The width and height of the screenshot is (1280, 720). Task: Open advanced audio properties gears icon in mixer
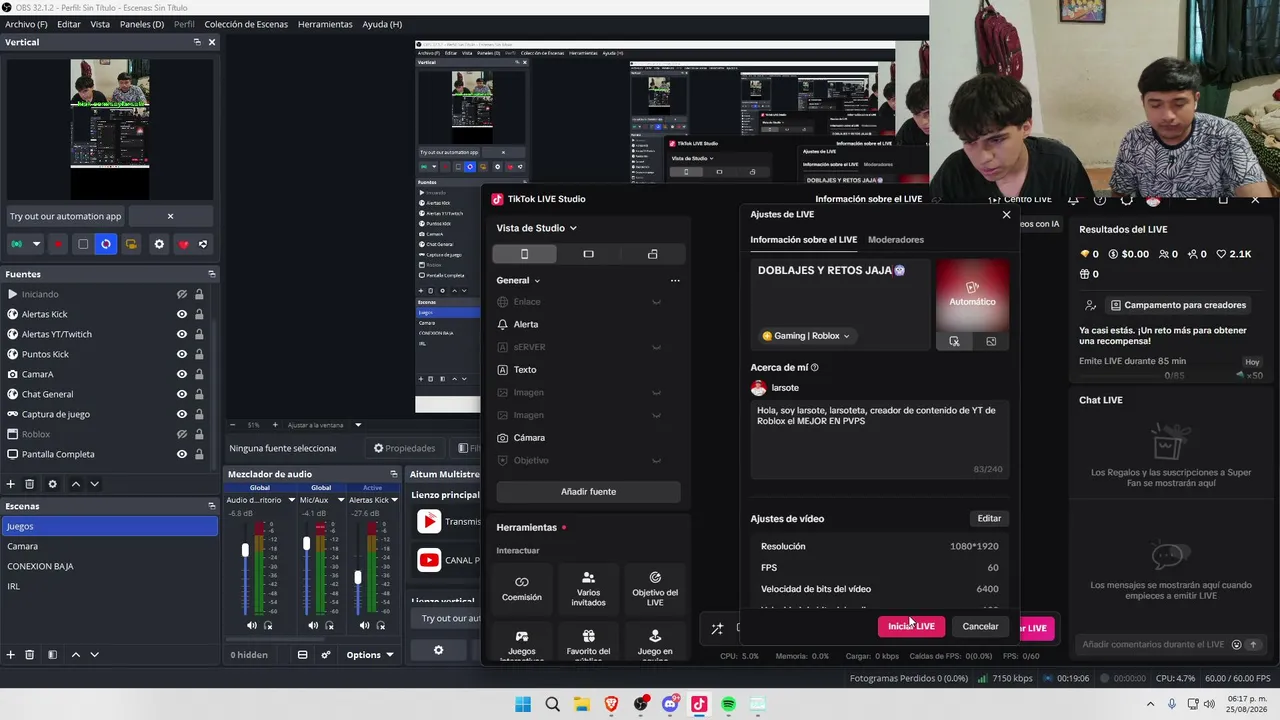[325, 655]
